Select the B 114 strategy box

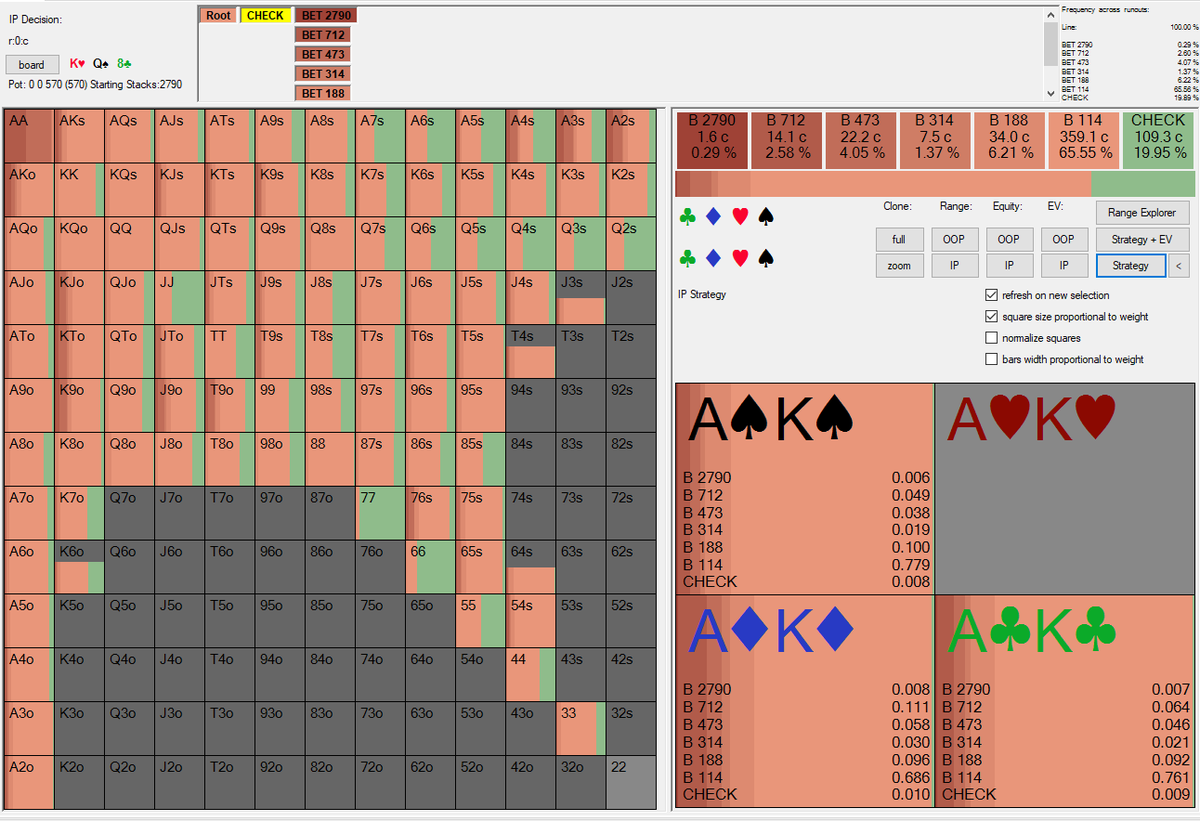click(1083, 139)
